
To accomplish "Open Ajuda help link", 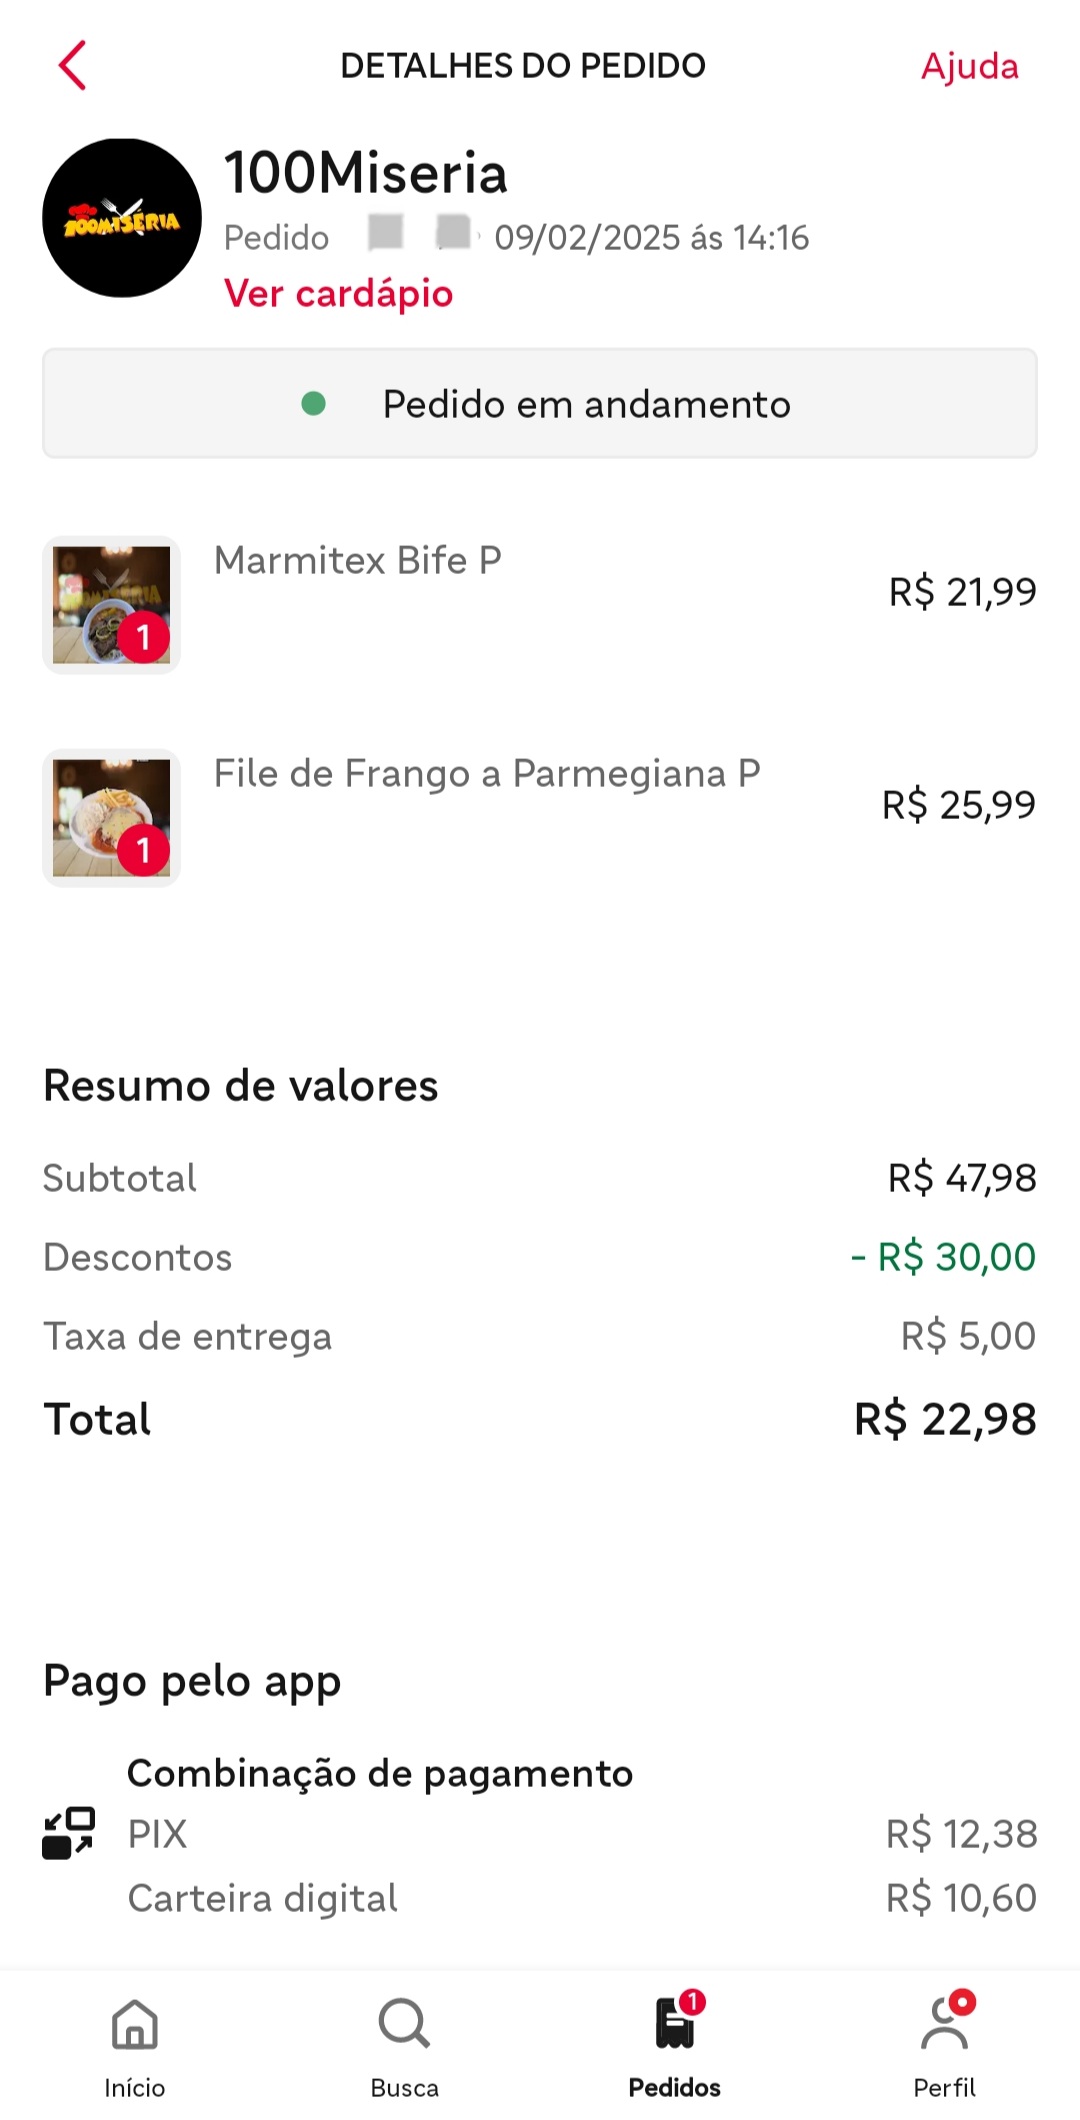I will tap(969, 66).
